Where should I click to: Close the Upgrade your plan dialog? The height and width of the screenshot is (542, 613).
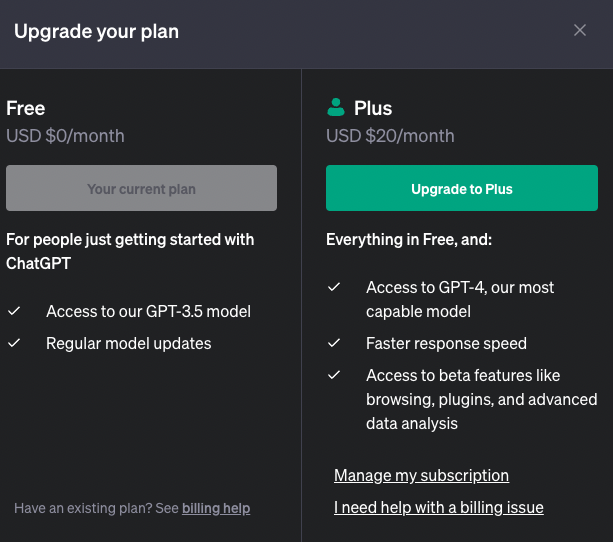pos(580,30)
